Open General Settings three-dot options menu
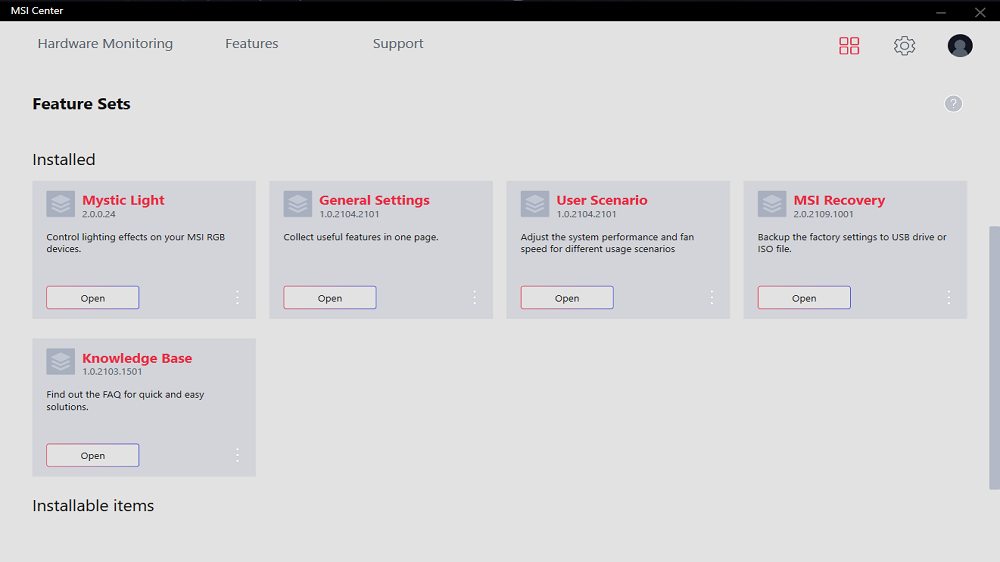1000x562 pixels. [474, 297]
